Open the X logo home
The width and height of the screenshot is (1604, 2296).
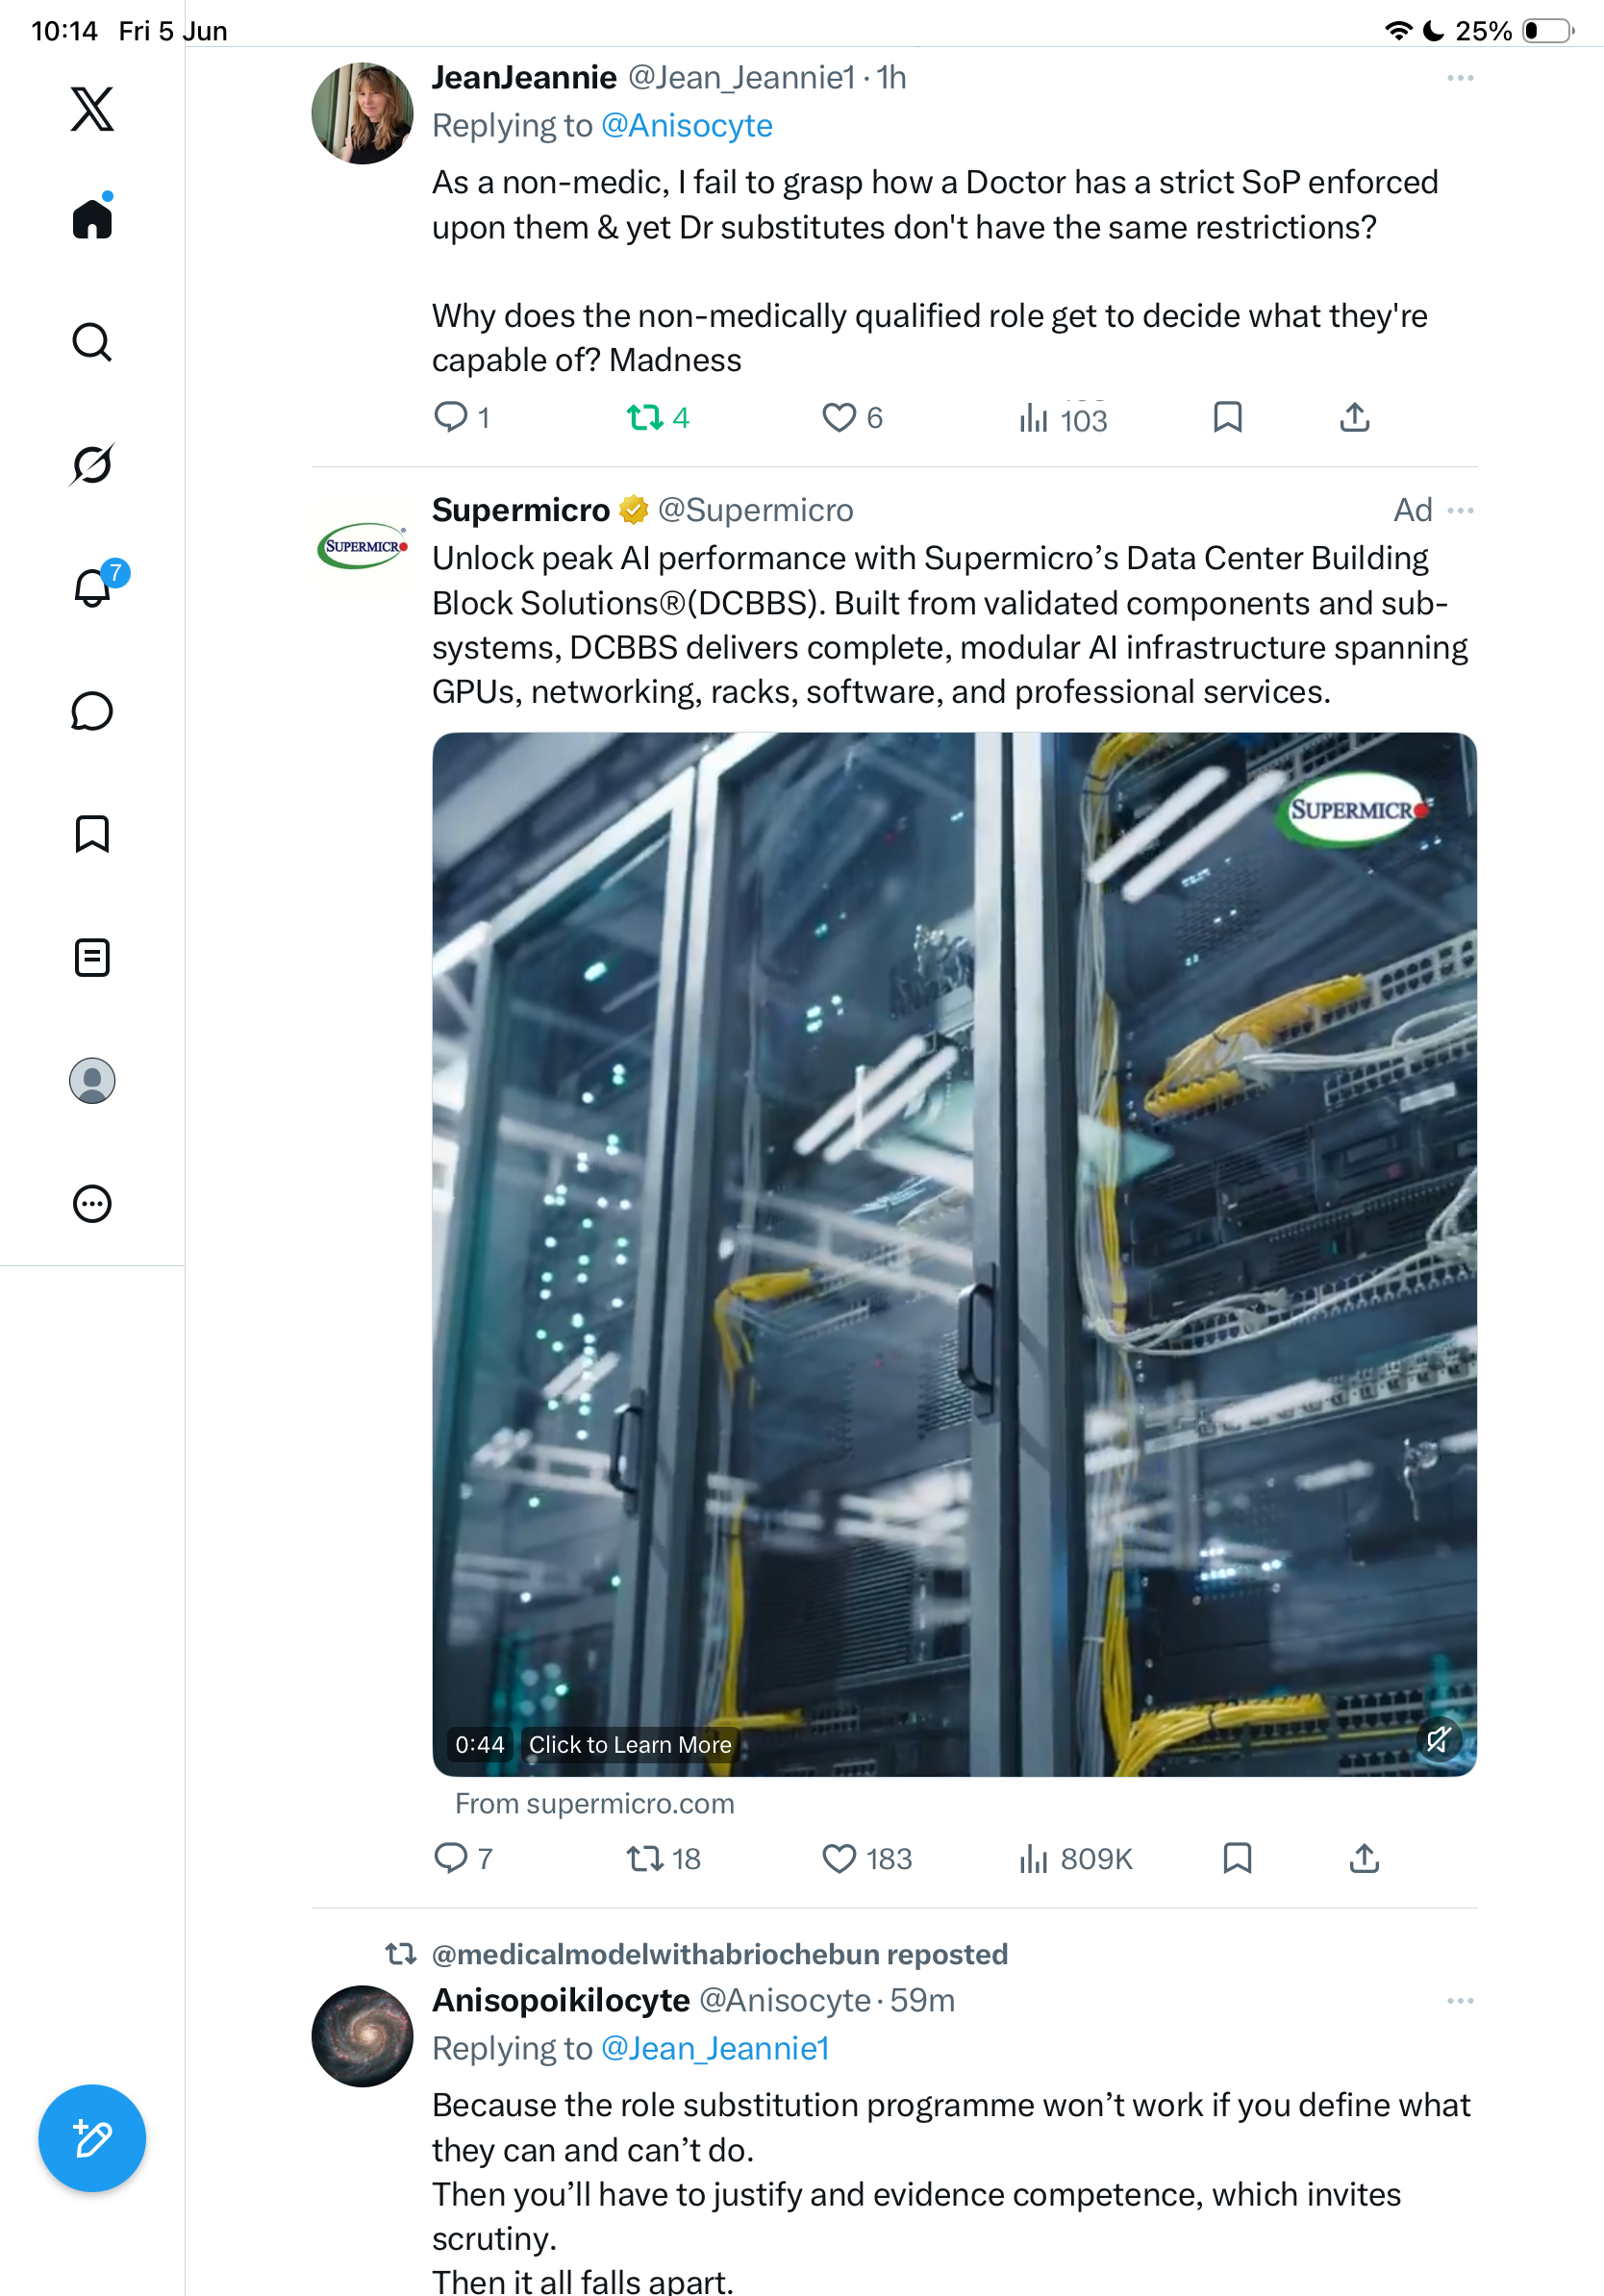pyautogui.click(x=92, y=108)
